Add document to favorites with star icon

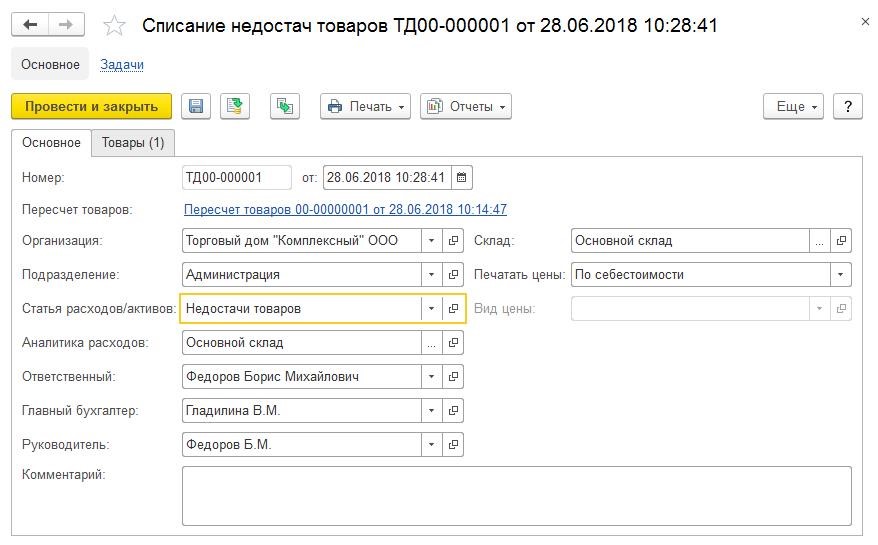click(114, 26)
